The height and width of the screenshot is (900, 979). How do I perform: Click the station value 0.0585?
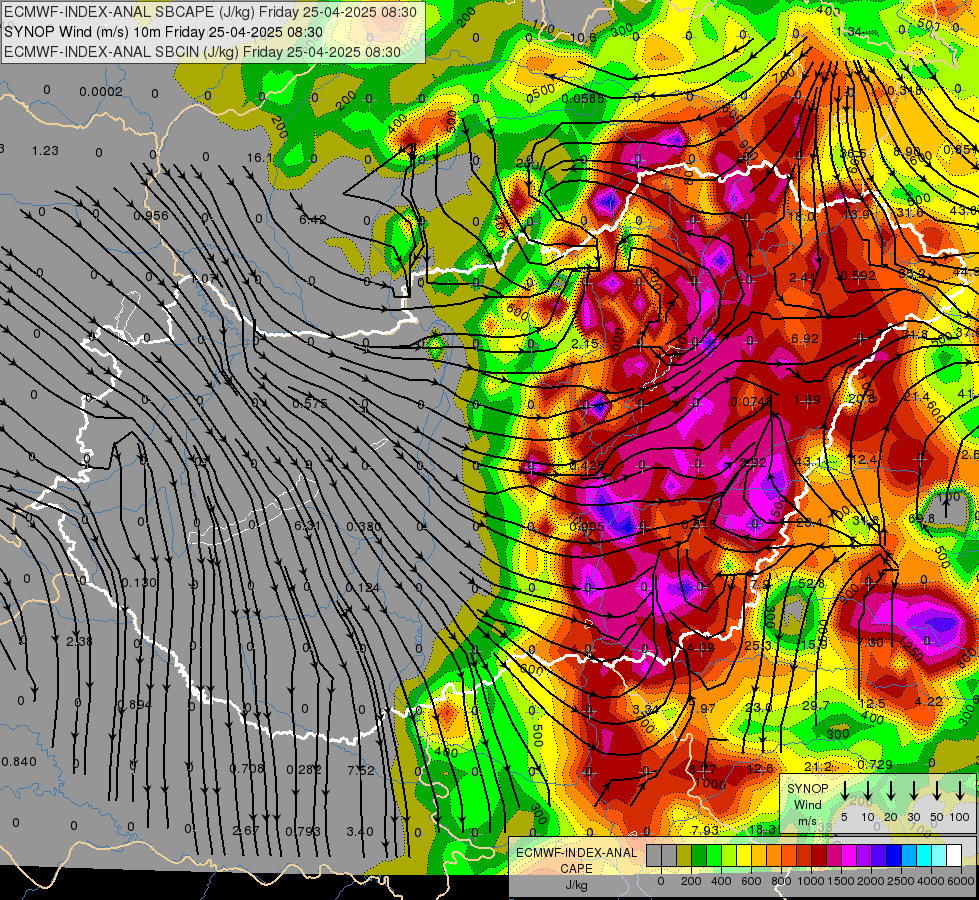pyautogui.click(x=583, y=99)
